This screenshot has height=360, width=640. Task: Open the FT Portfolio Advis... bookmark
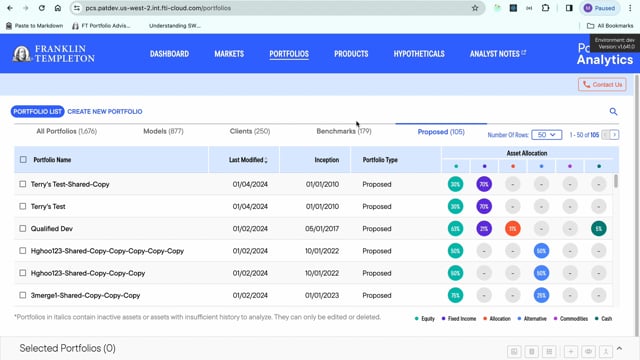coord(101,26)
